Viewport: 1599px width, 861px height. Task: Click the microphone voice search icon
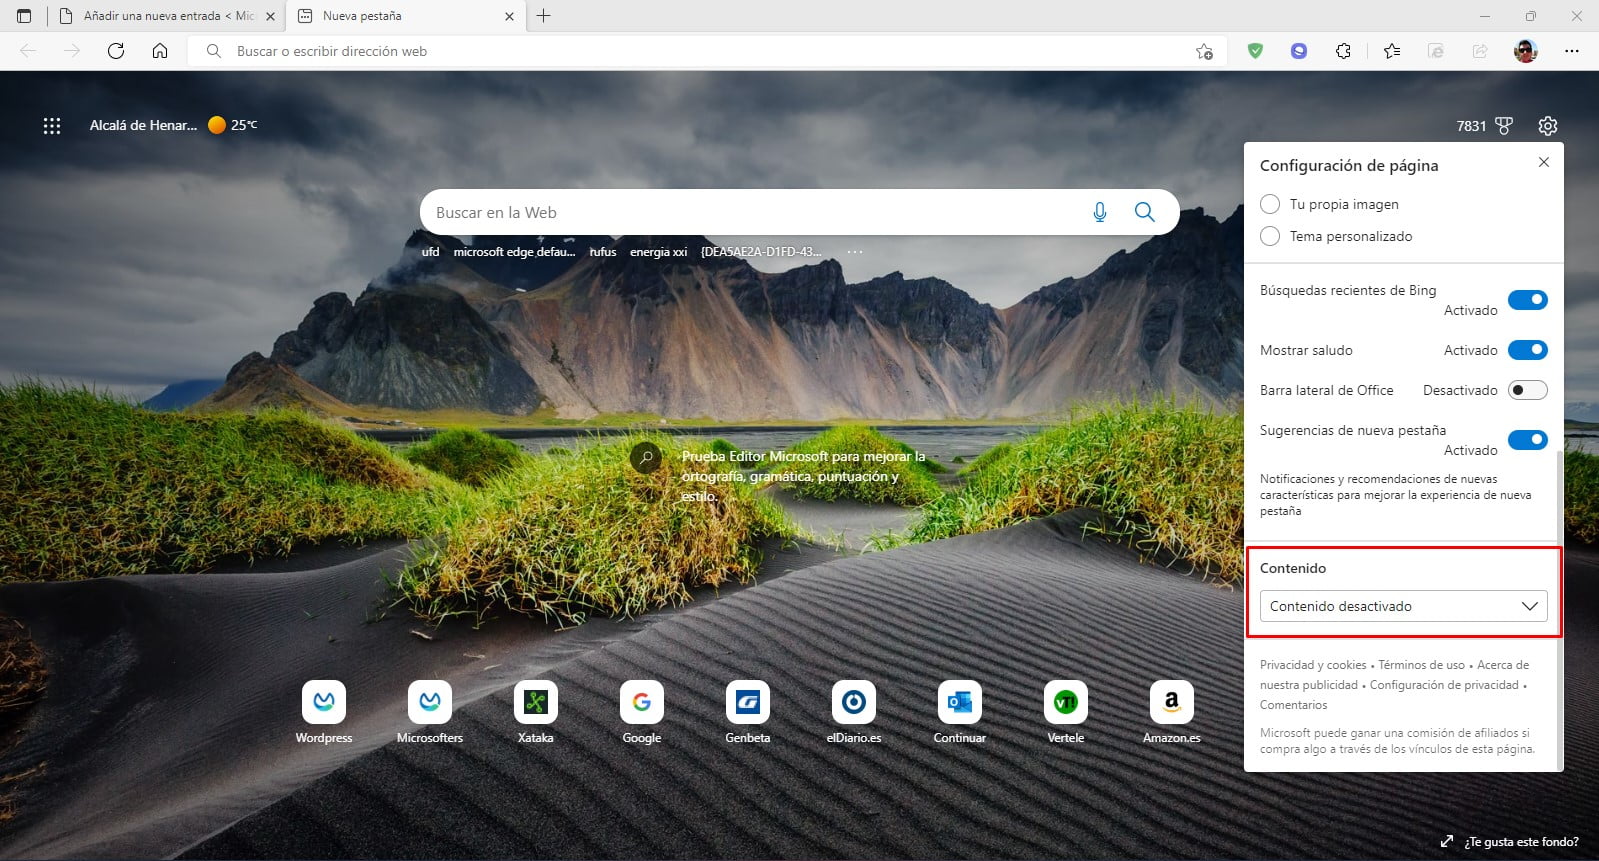1099,212
